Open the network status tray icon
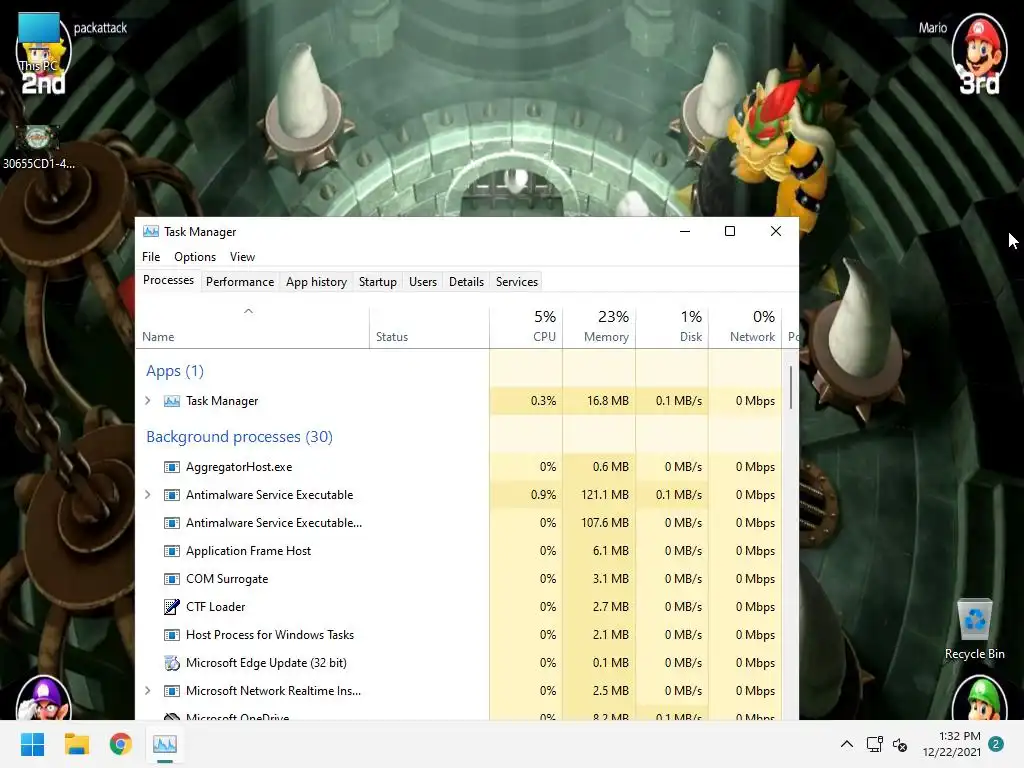Viewport: 1024px width, 768px height. [x=874, y=744]
